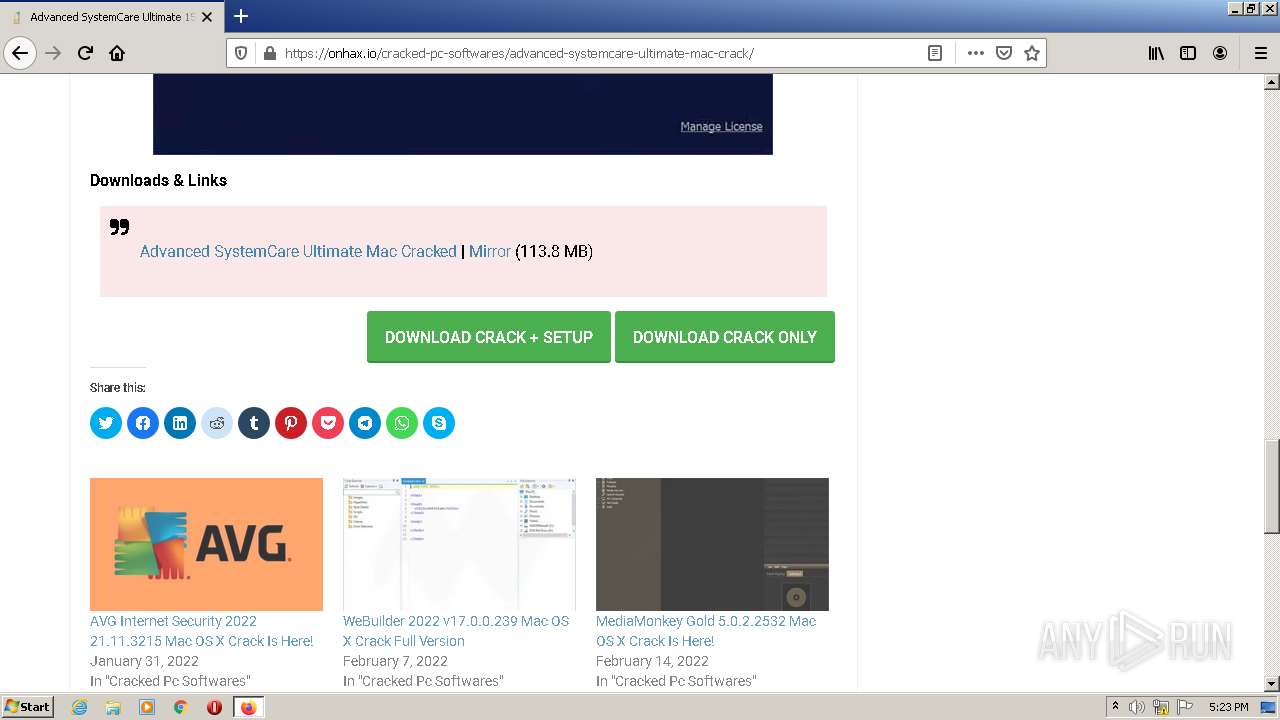Screen dimensions: 1280x720
Task: Click the Manage License link
Action: pos(721,126)
